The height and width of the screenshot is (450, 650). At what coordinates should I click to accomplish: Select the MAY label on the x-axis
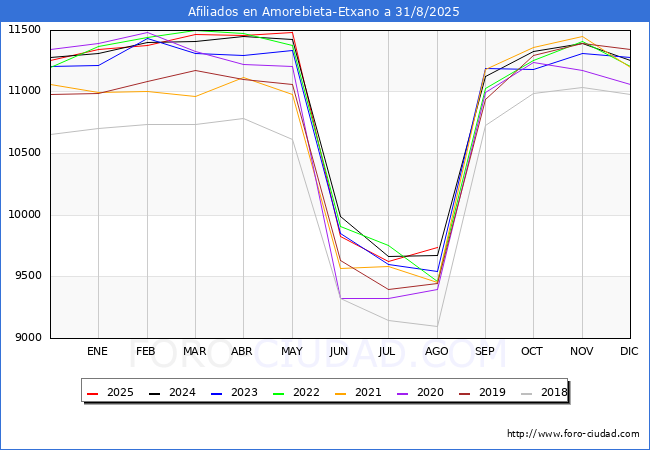pyautogui.click(x=291, y=351)
